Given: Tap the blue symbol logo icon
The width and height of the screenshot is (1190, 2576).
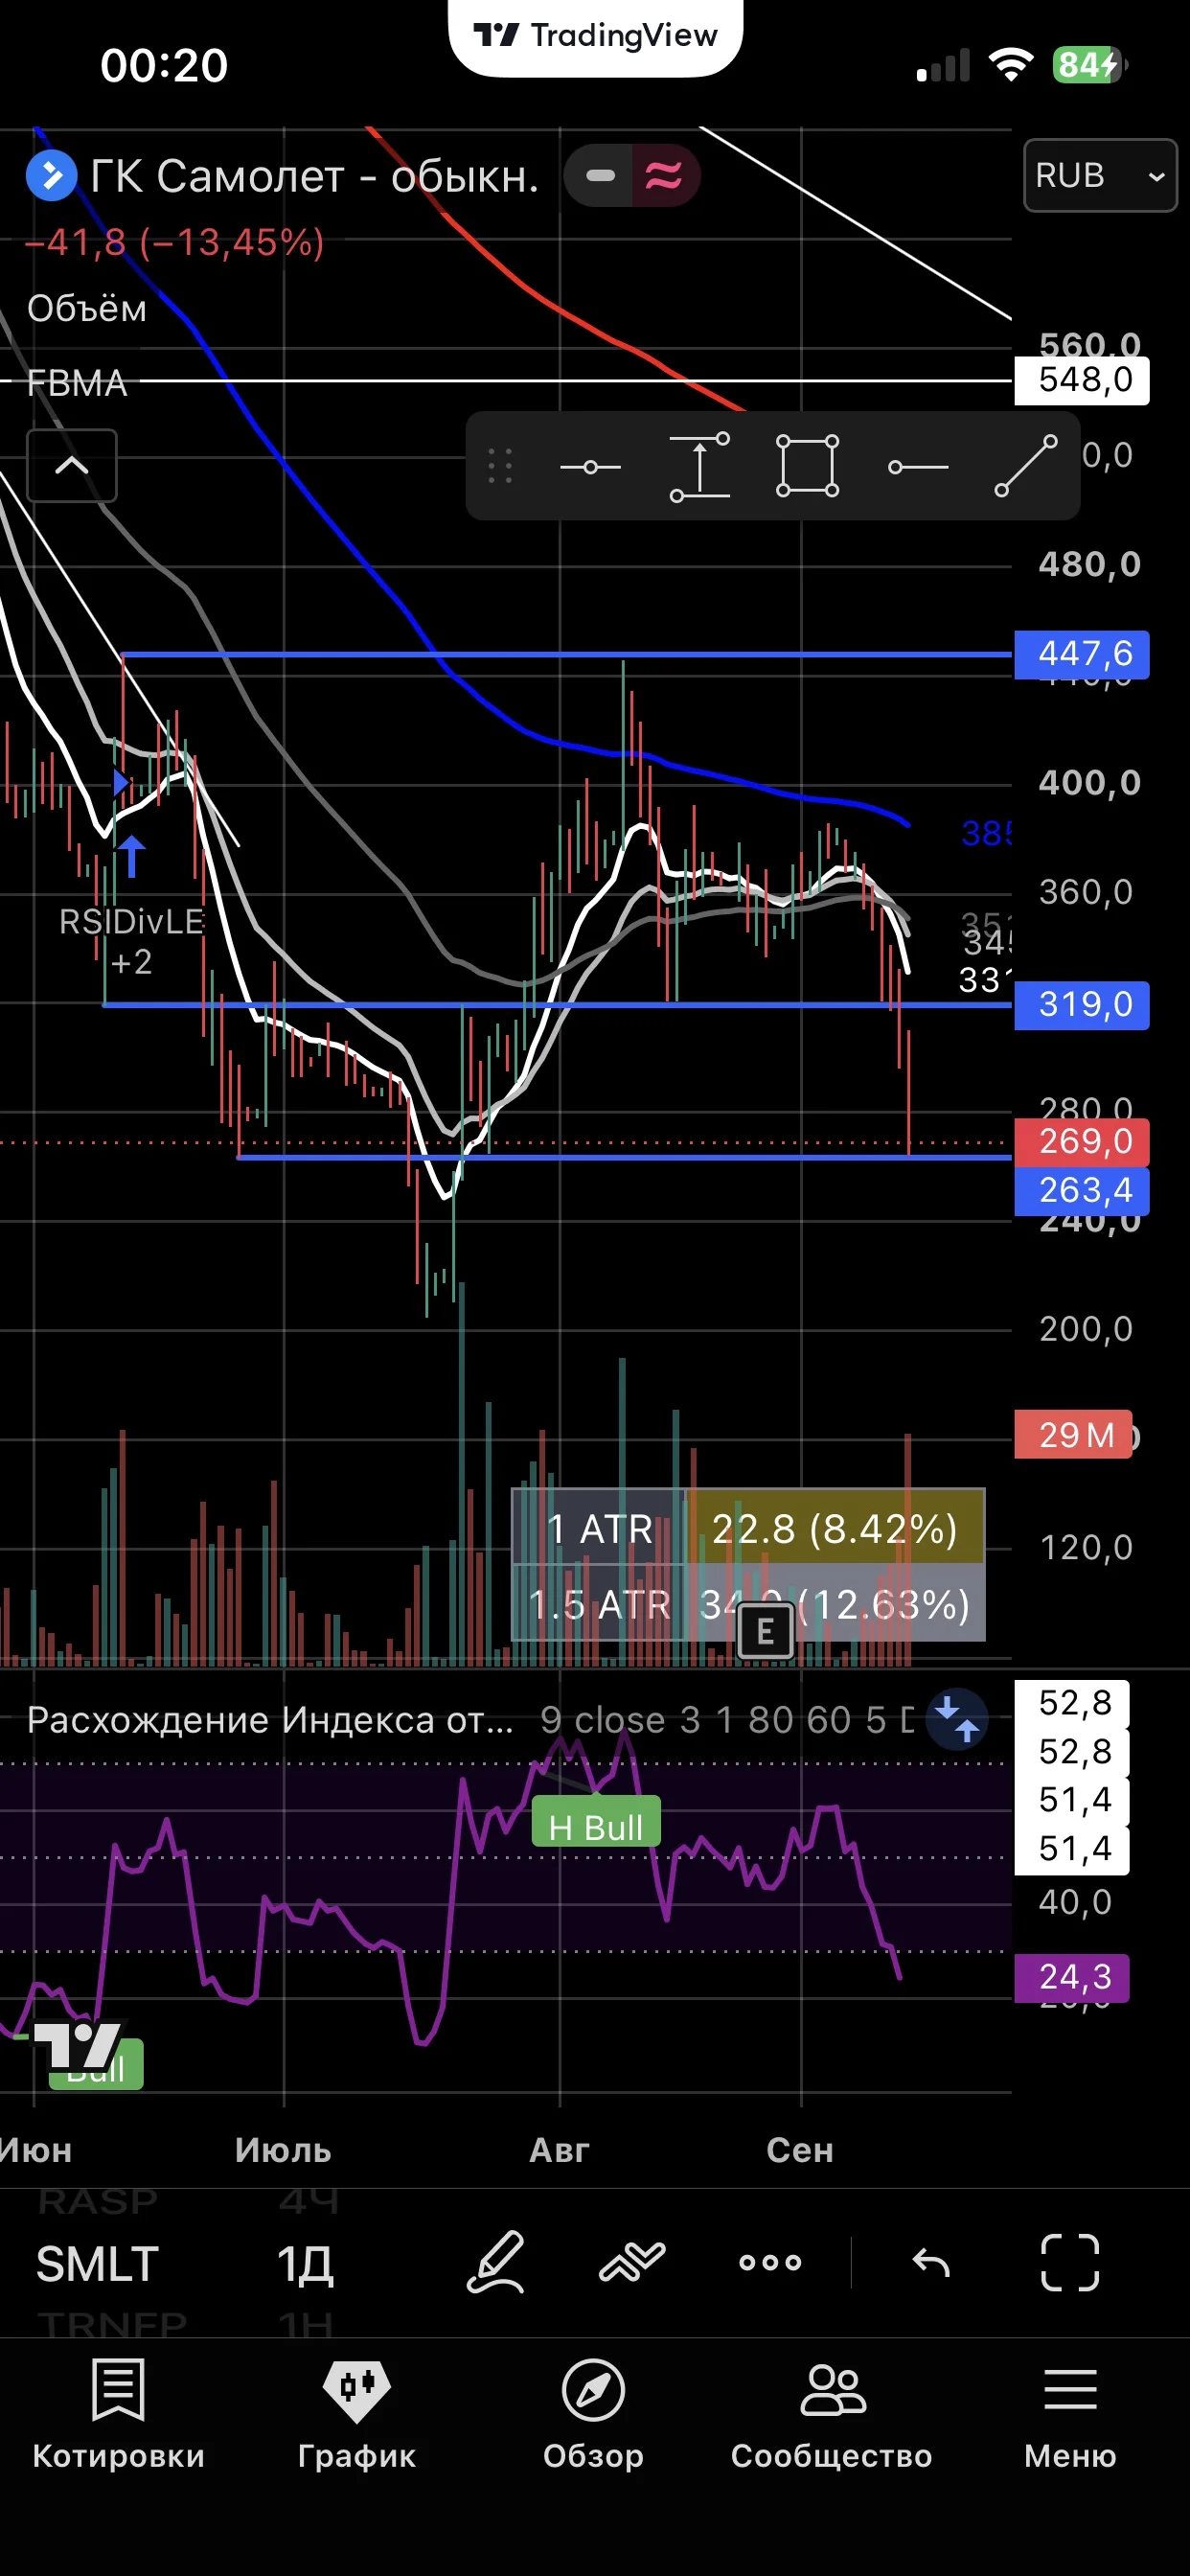Looking at the screenshot, I should click(x=51, y=175).
